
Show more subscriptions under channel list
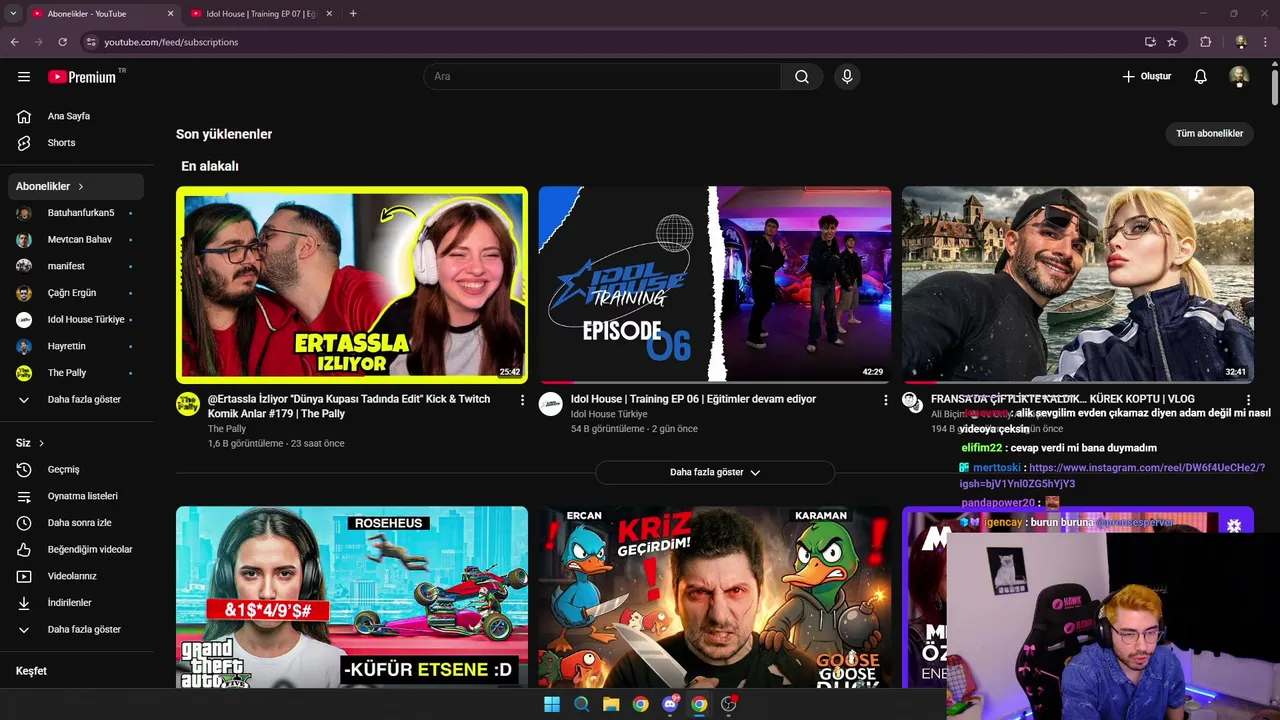78,399
